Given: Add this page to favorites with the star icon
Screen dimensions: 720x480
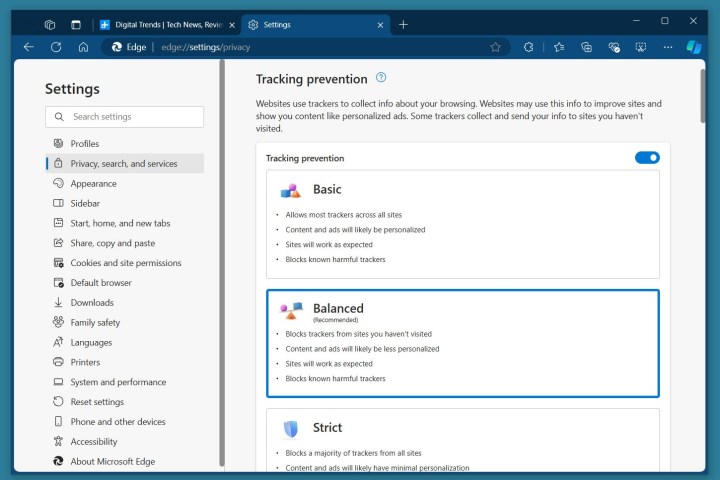Looking at the screenshot, I should point(495,46).
